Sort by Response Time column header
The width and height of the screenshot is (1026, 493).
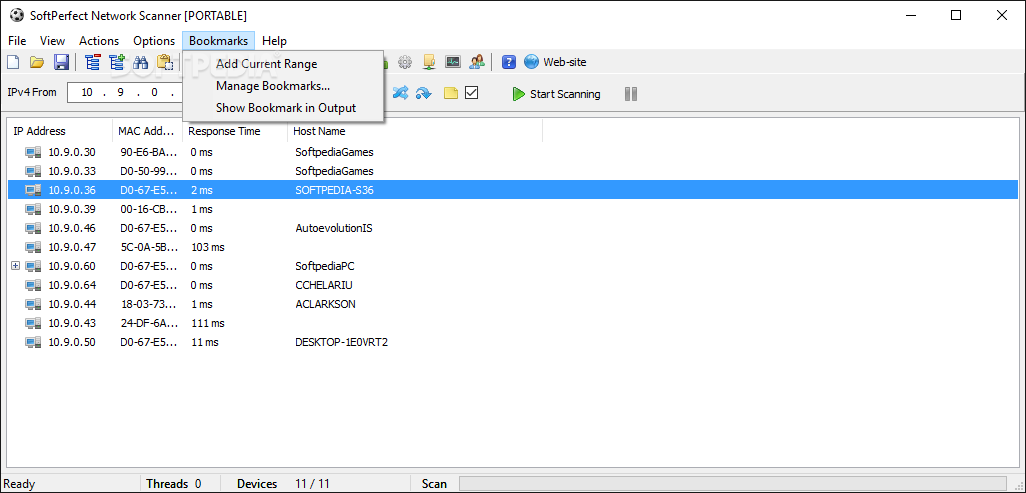(x=235, y=131)
